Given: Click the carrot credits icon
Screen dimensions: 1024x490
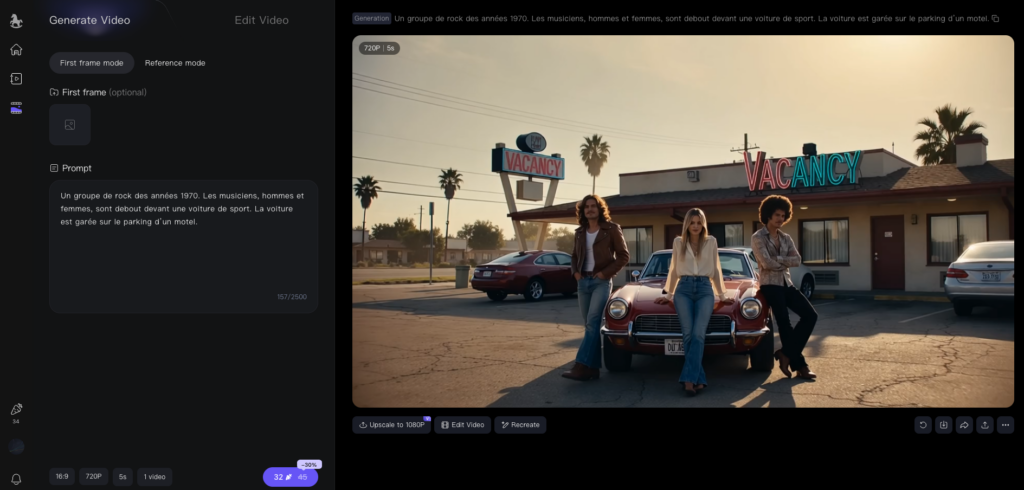Looking at the screenshot, I should point(16,409).
